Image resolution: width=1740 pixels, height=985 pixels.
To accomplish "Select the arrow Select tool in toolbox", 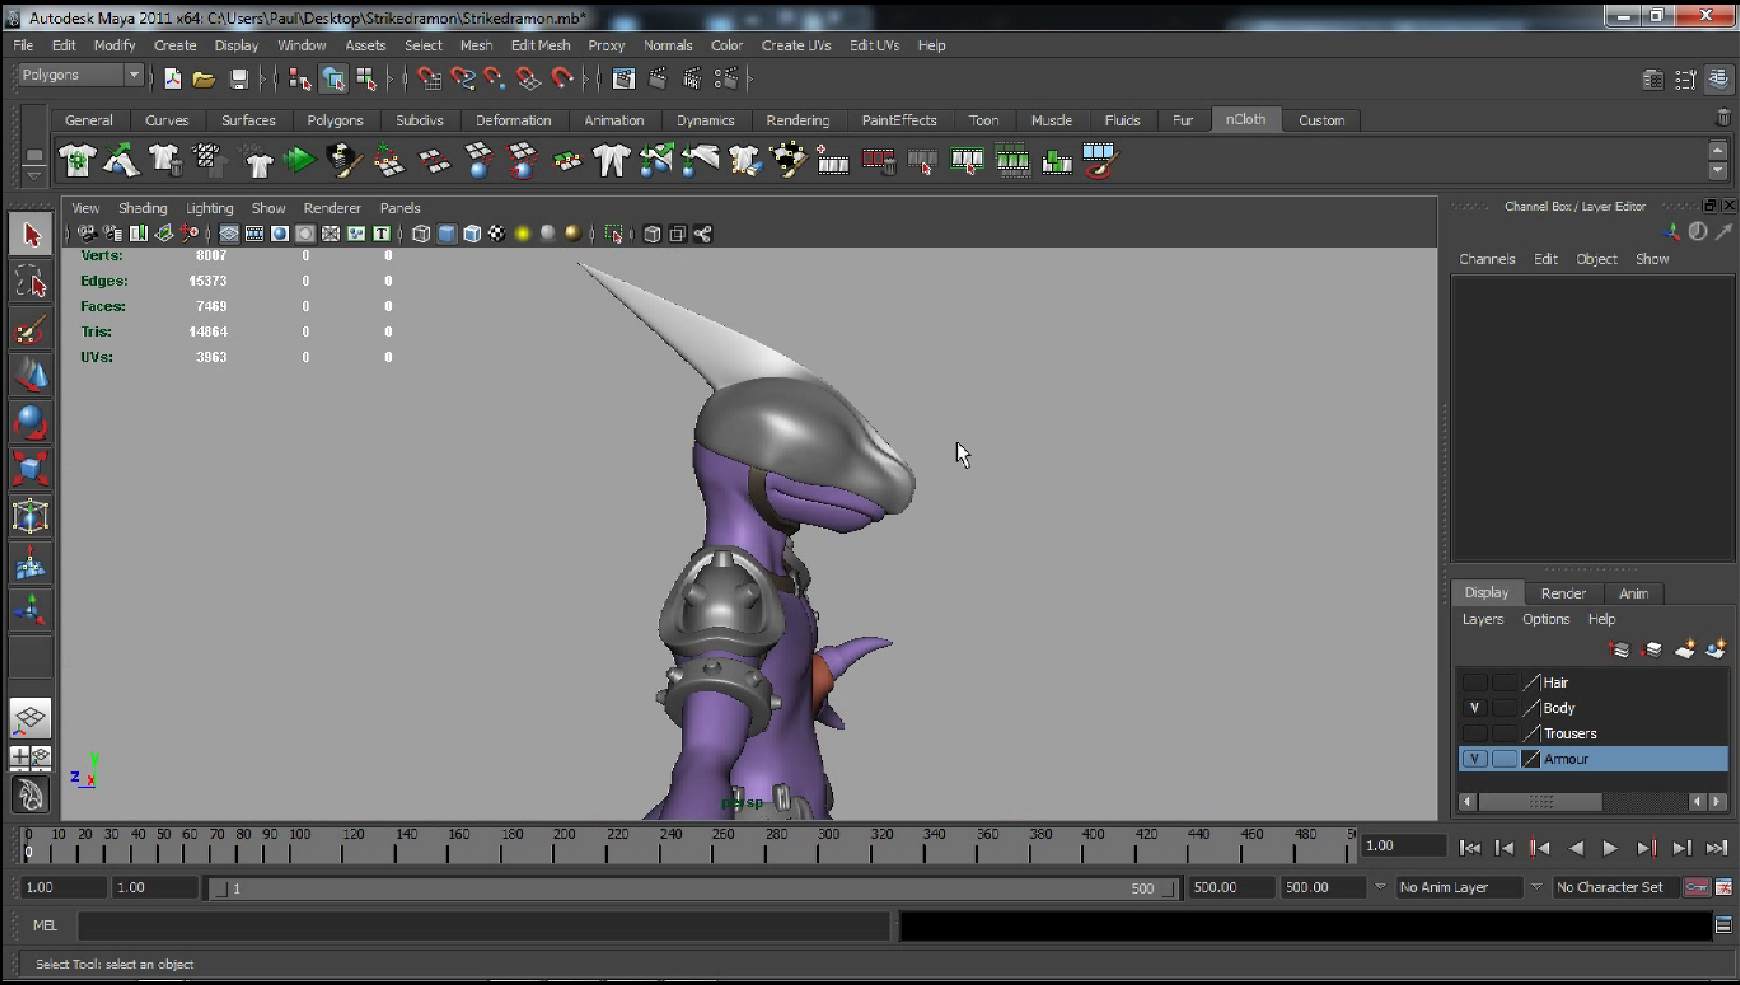I will click(x=31, y=234).
